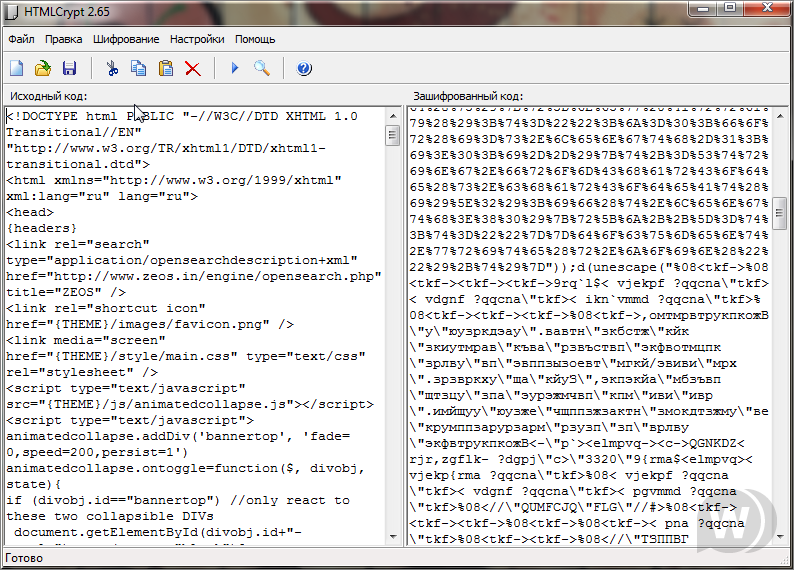Click the 'rel="stylesheet" />' line
The height and width of the screenshot is (570, 794).
click(x=82, y=372)
